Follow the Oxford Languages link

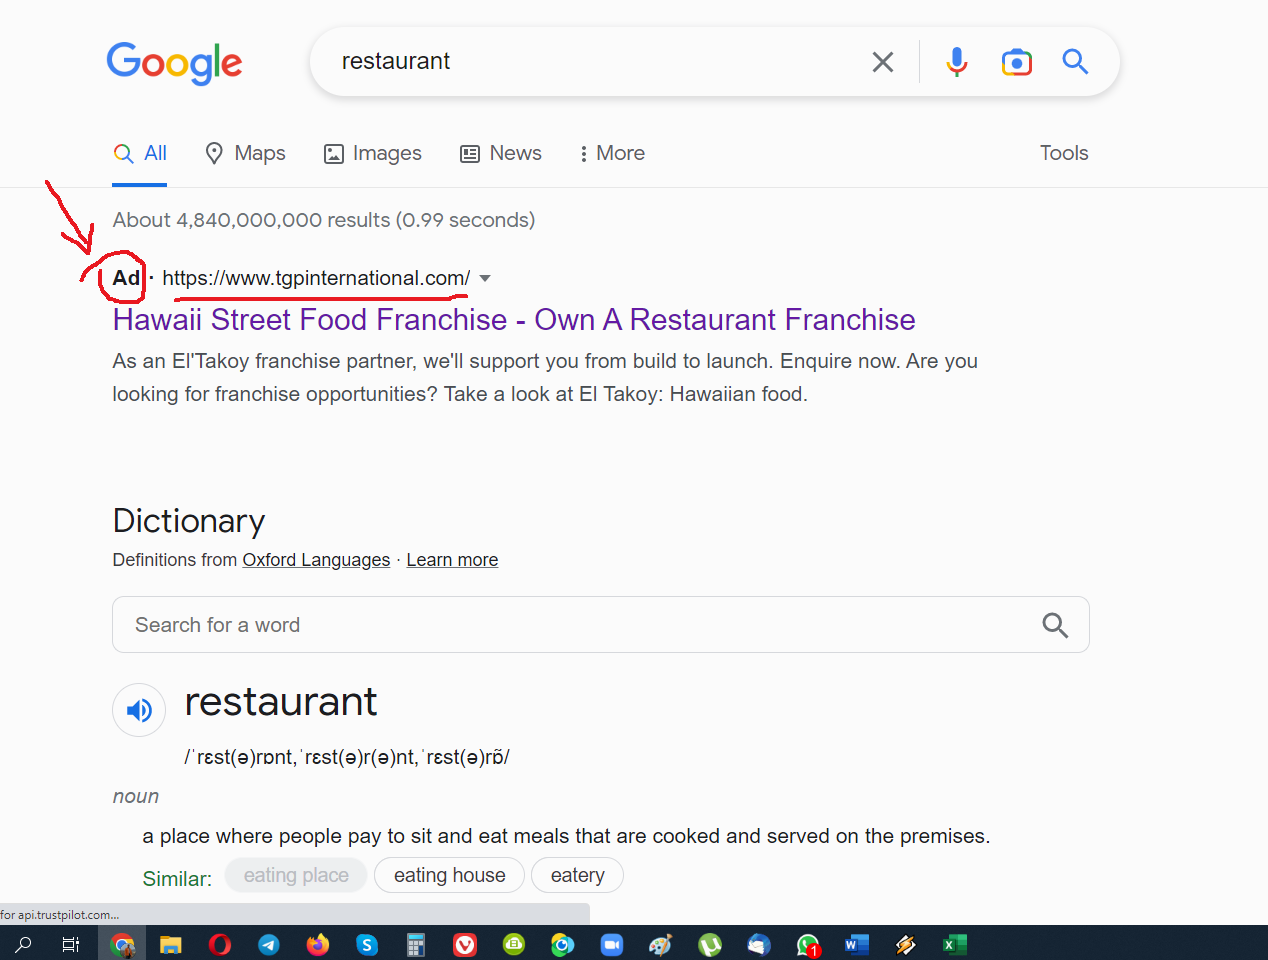tap(316, 560)
